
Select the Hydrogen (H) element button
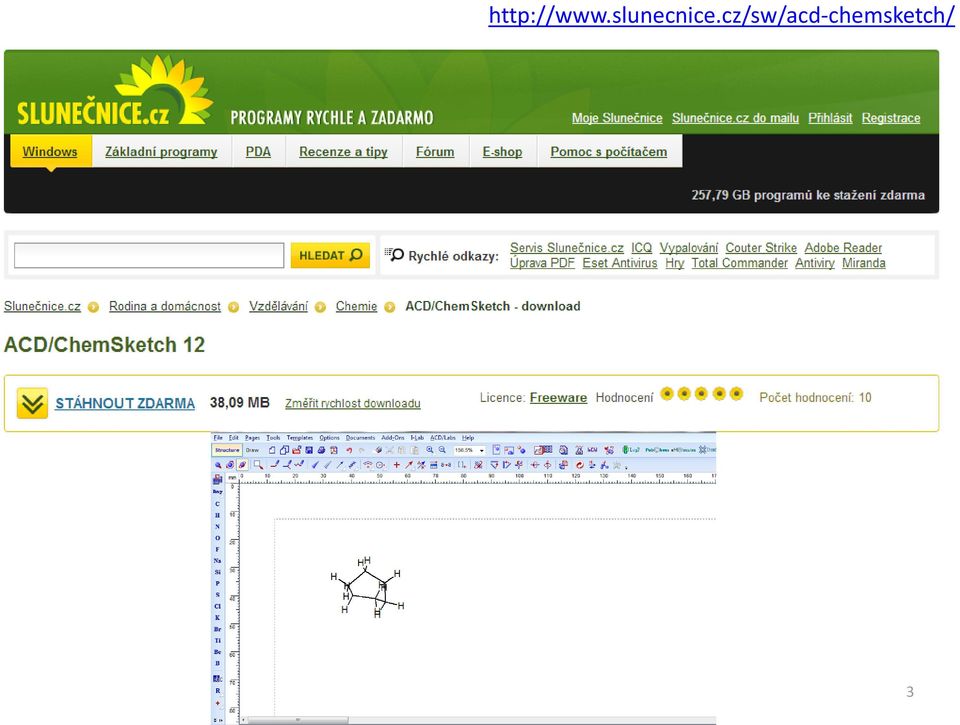click(217, 516)
